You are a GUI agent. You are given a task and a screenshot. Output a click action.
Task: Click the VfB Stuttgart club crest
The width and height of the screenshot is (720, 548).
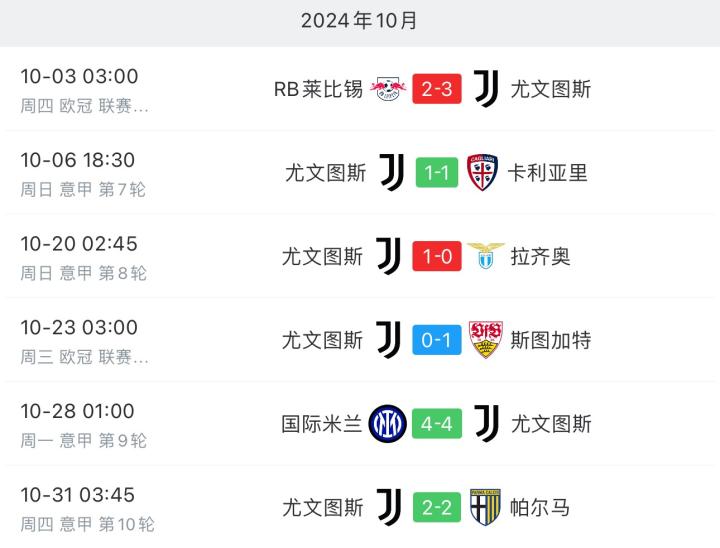(486, 340)
